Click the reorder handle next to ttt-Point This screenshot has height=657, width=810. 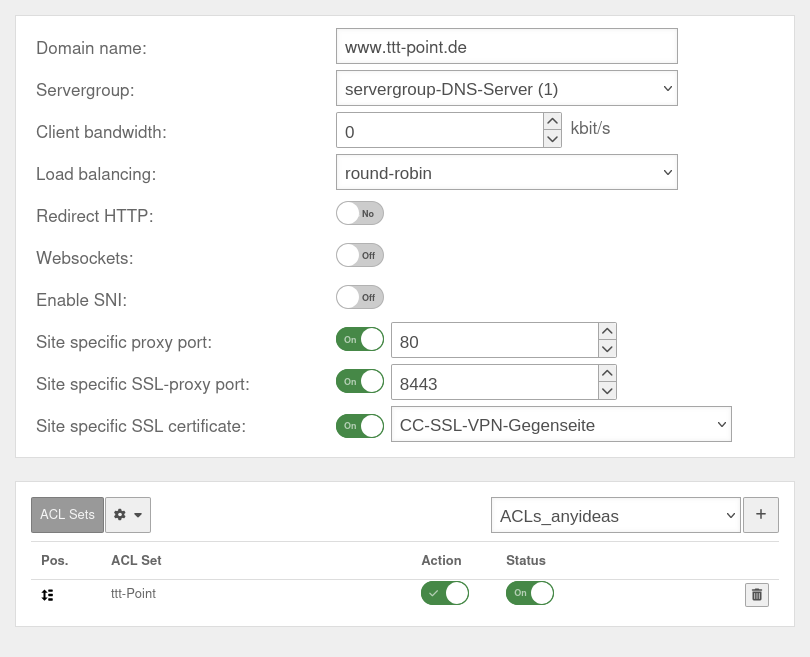point(48,593)
